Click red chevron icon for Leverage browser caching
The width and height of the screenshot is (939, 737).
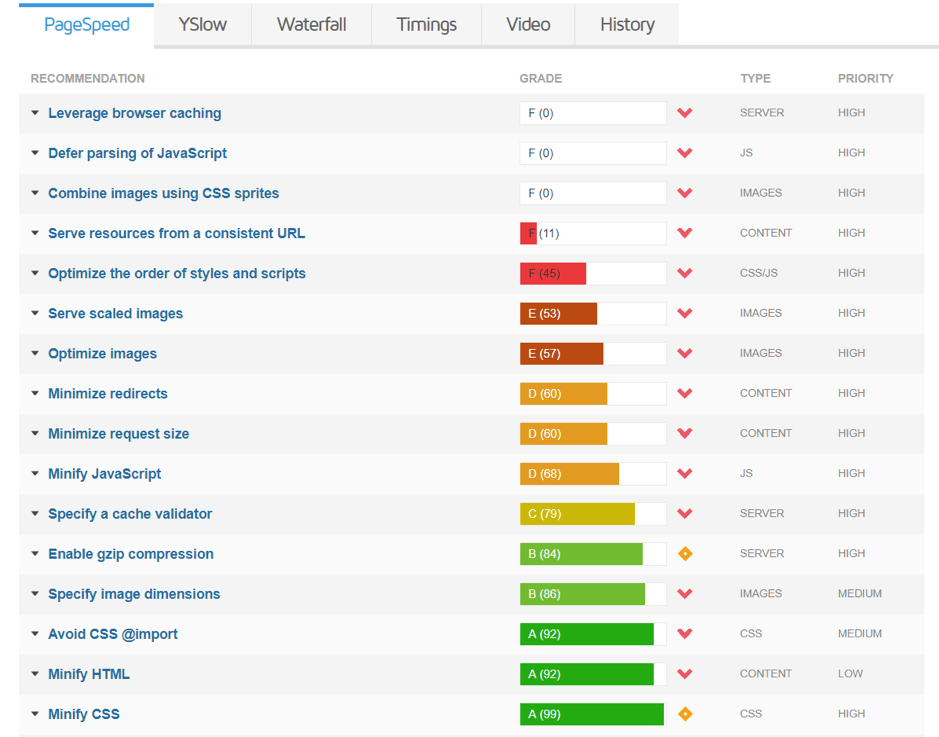[x=685, y=113]
